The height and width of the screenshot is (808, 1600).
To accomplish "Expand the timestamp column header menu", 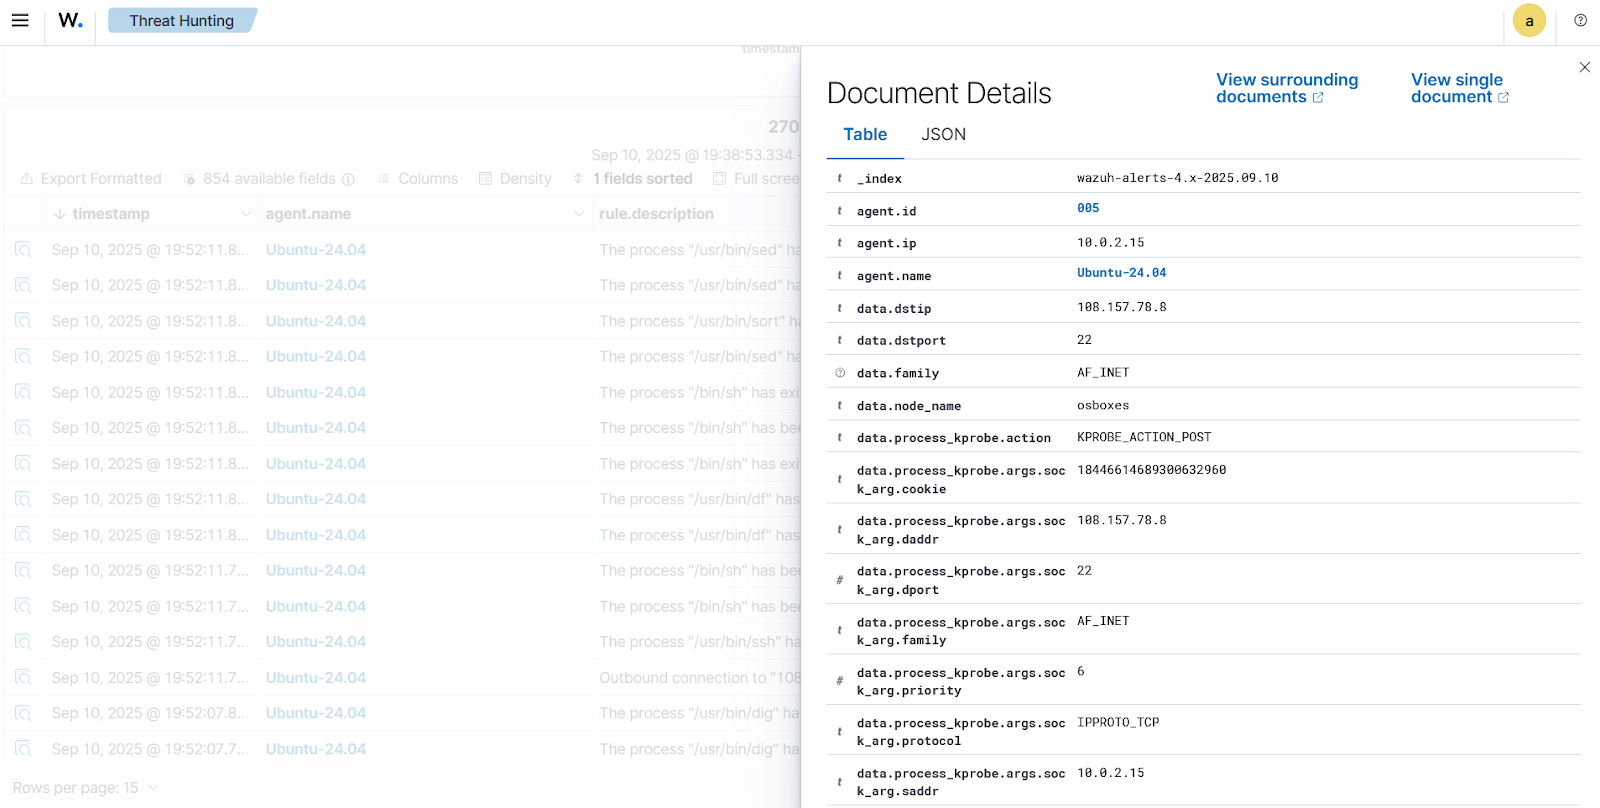I will click(246, 214).
